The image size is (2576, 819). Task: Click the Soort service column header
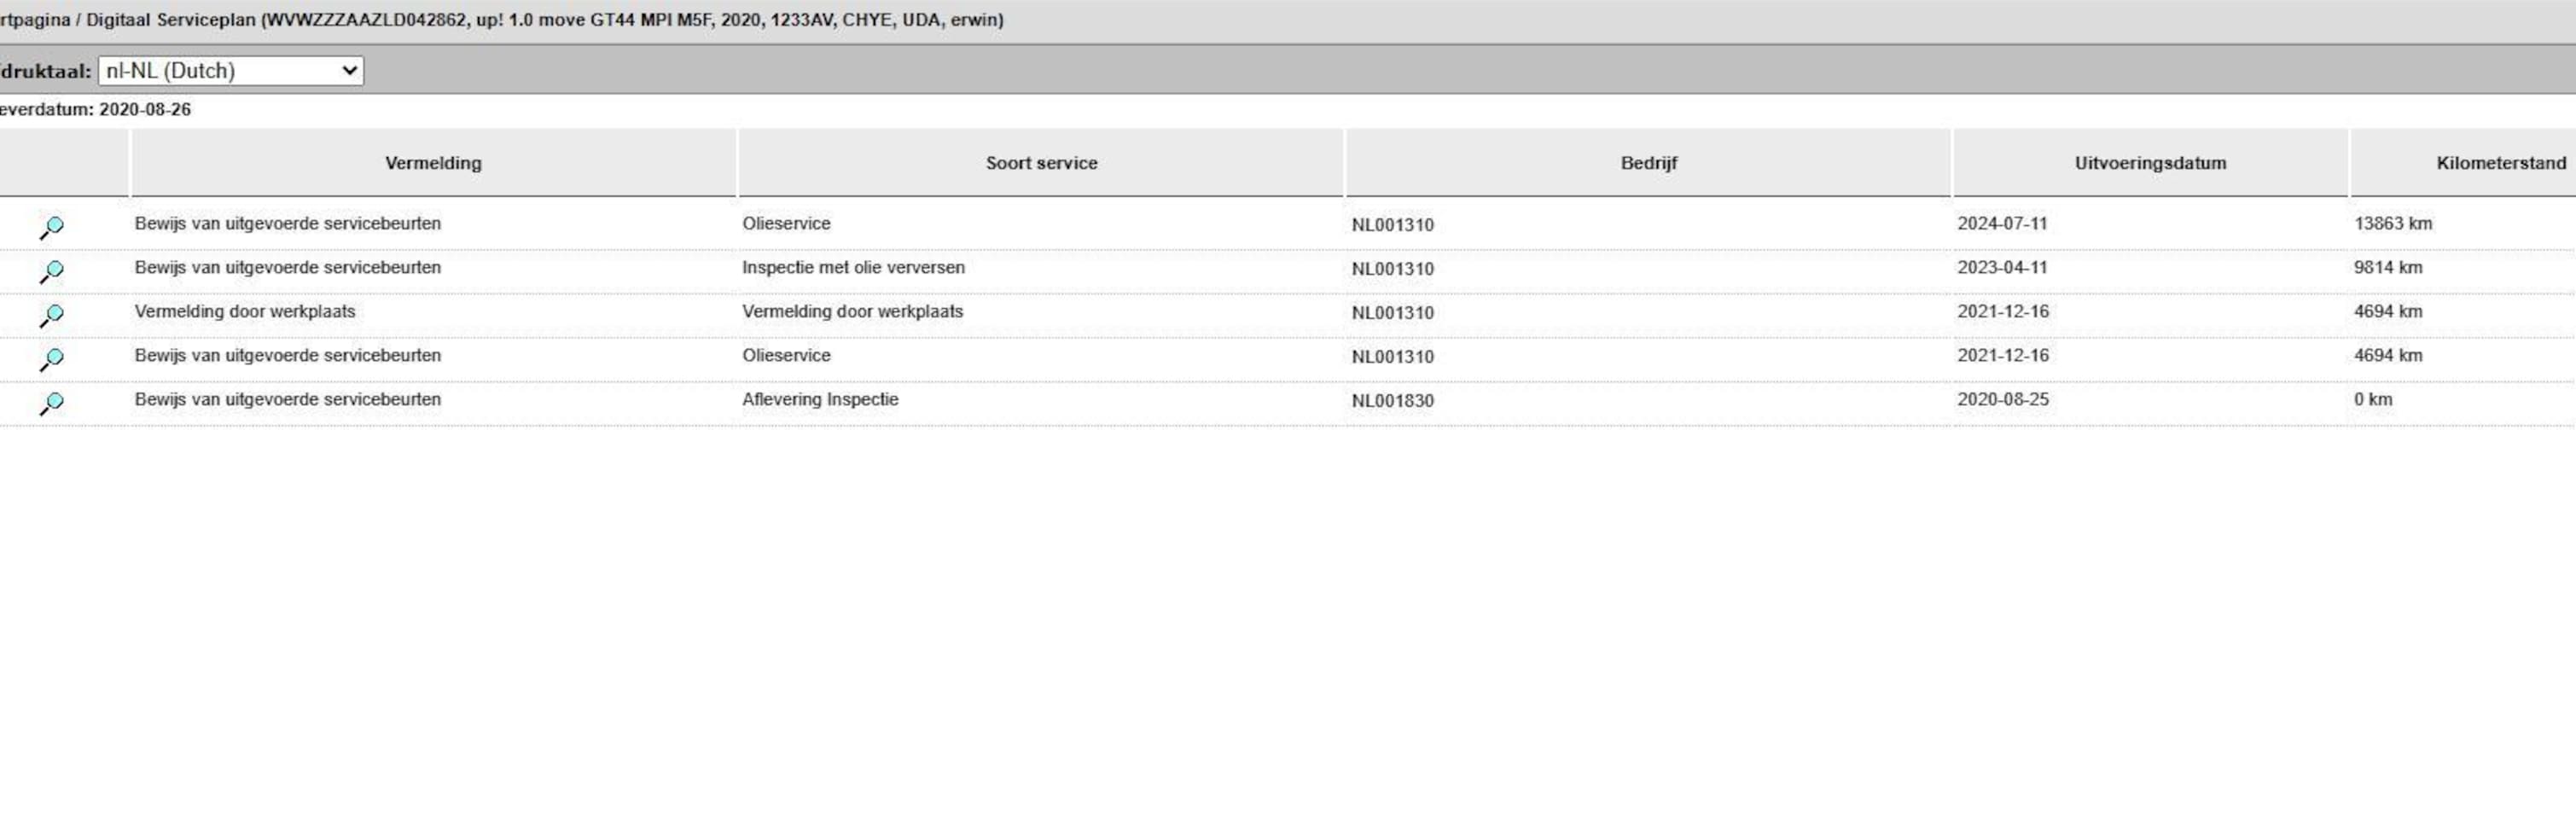click(x=1041, y=163)
